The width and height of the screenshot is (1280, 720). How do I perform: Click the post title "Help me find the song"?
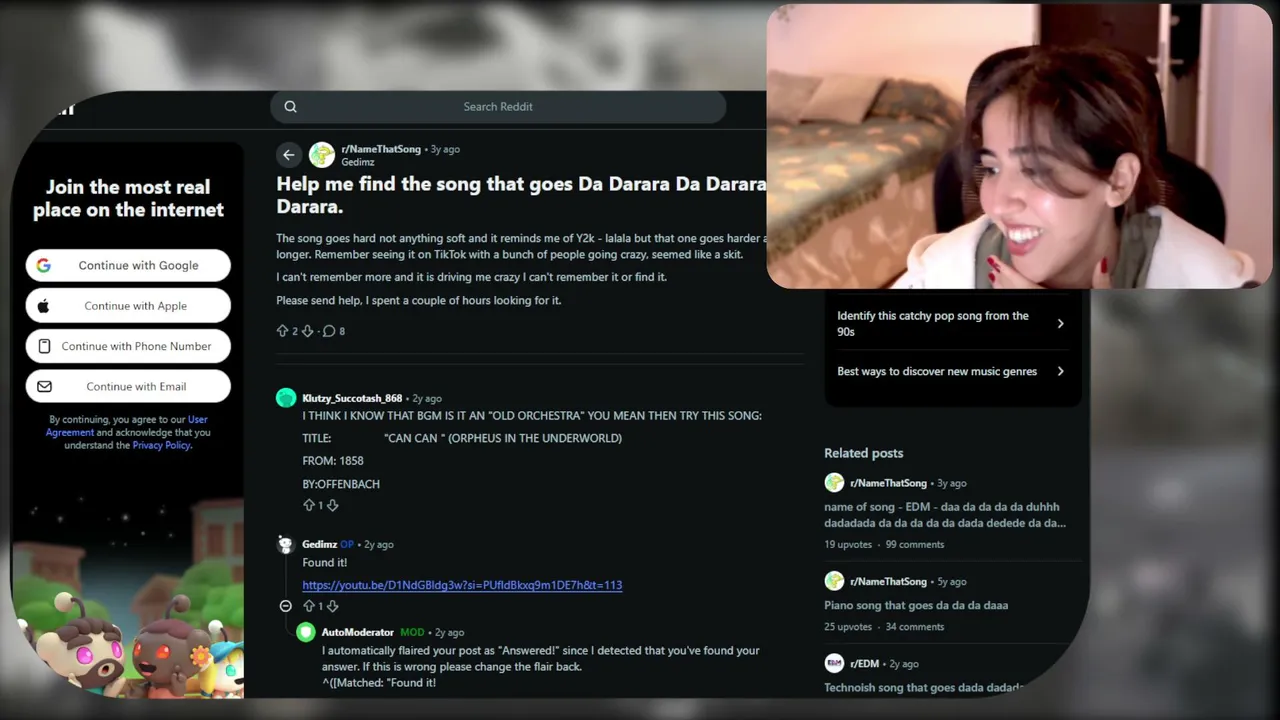(x=521, y=195)
